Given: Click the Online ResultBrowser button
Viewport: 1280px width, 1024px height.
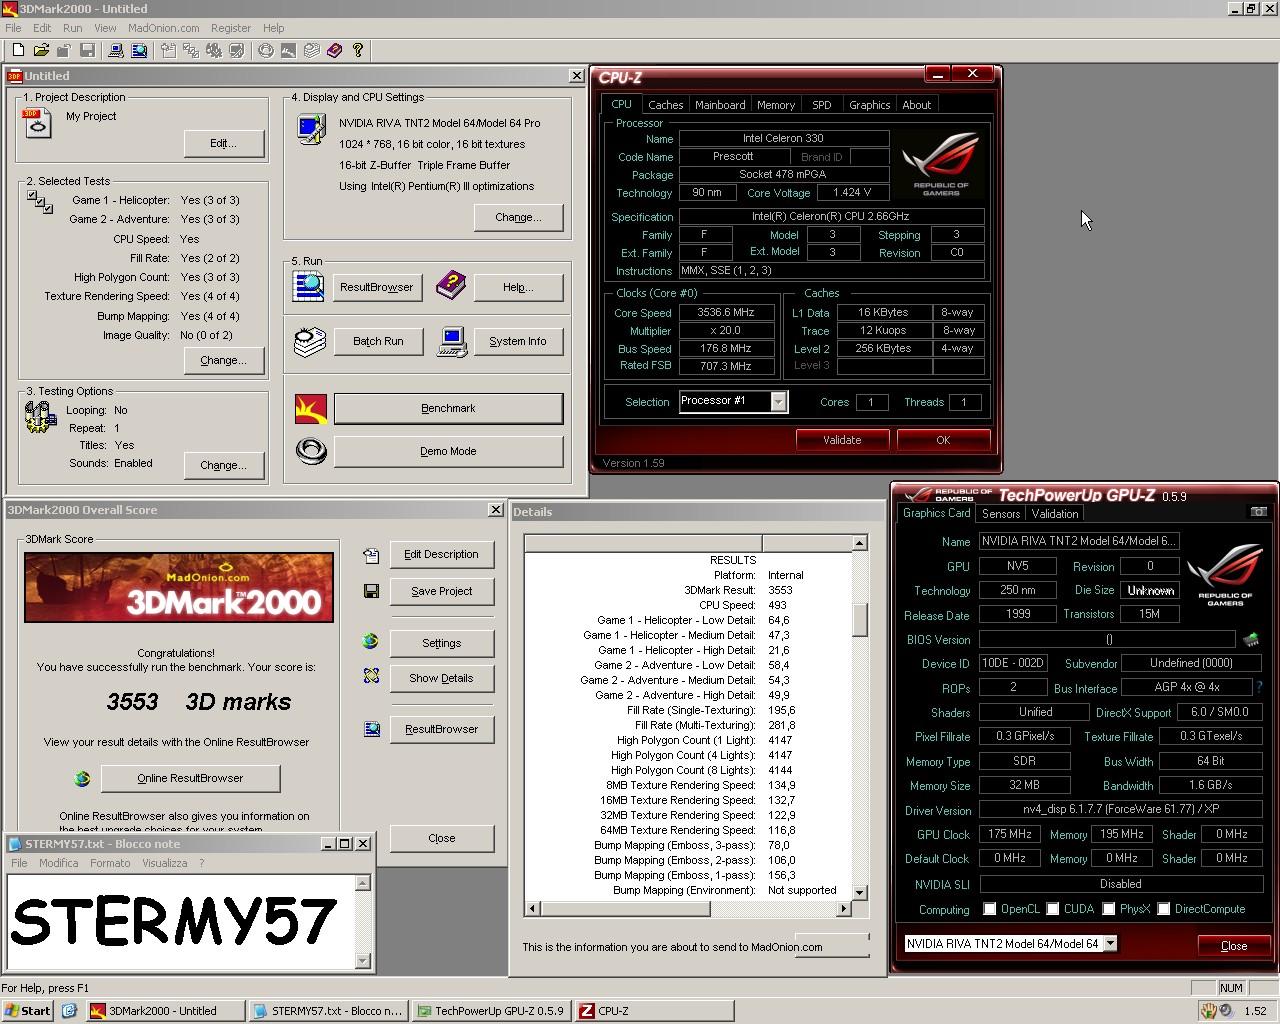Looking at the screenshot, I should [190, 778].
